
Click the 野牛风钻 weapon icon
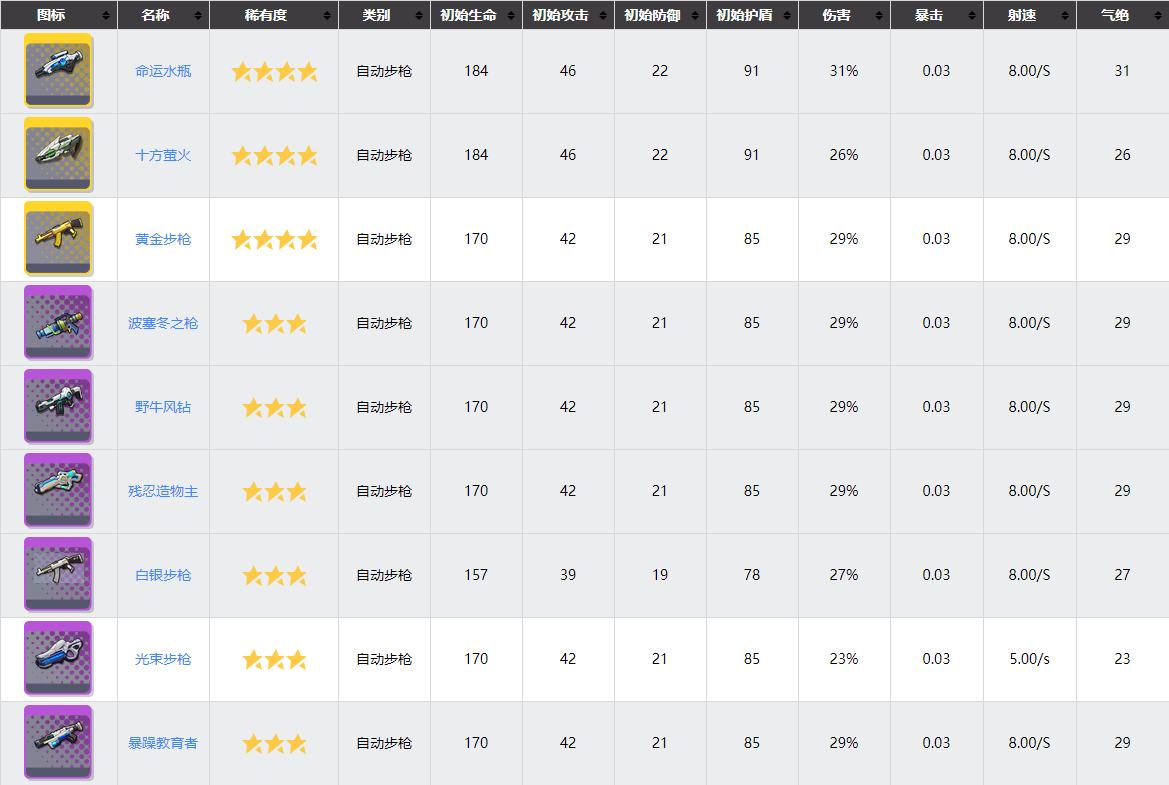(x=58, y=407)
